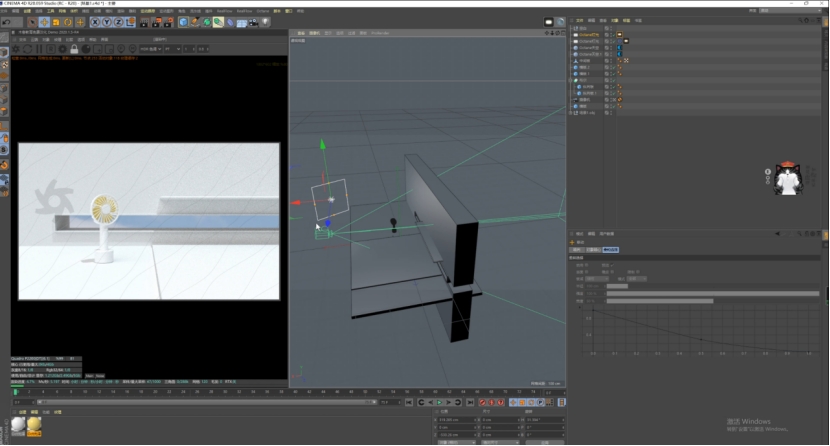This screenshot has height=446, width=830.
Task: Select the Scale tool in toolbar
Action: click(57, 22)
